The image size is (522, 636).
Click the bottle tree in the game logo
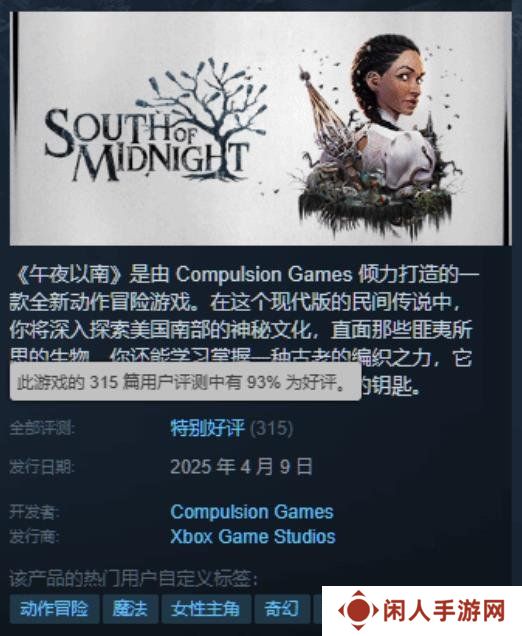pos(202,118)
